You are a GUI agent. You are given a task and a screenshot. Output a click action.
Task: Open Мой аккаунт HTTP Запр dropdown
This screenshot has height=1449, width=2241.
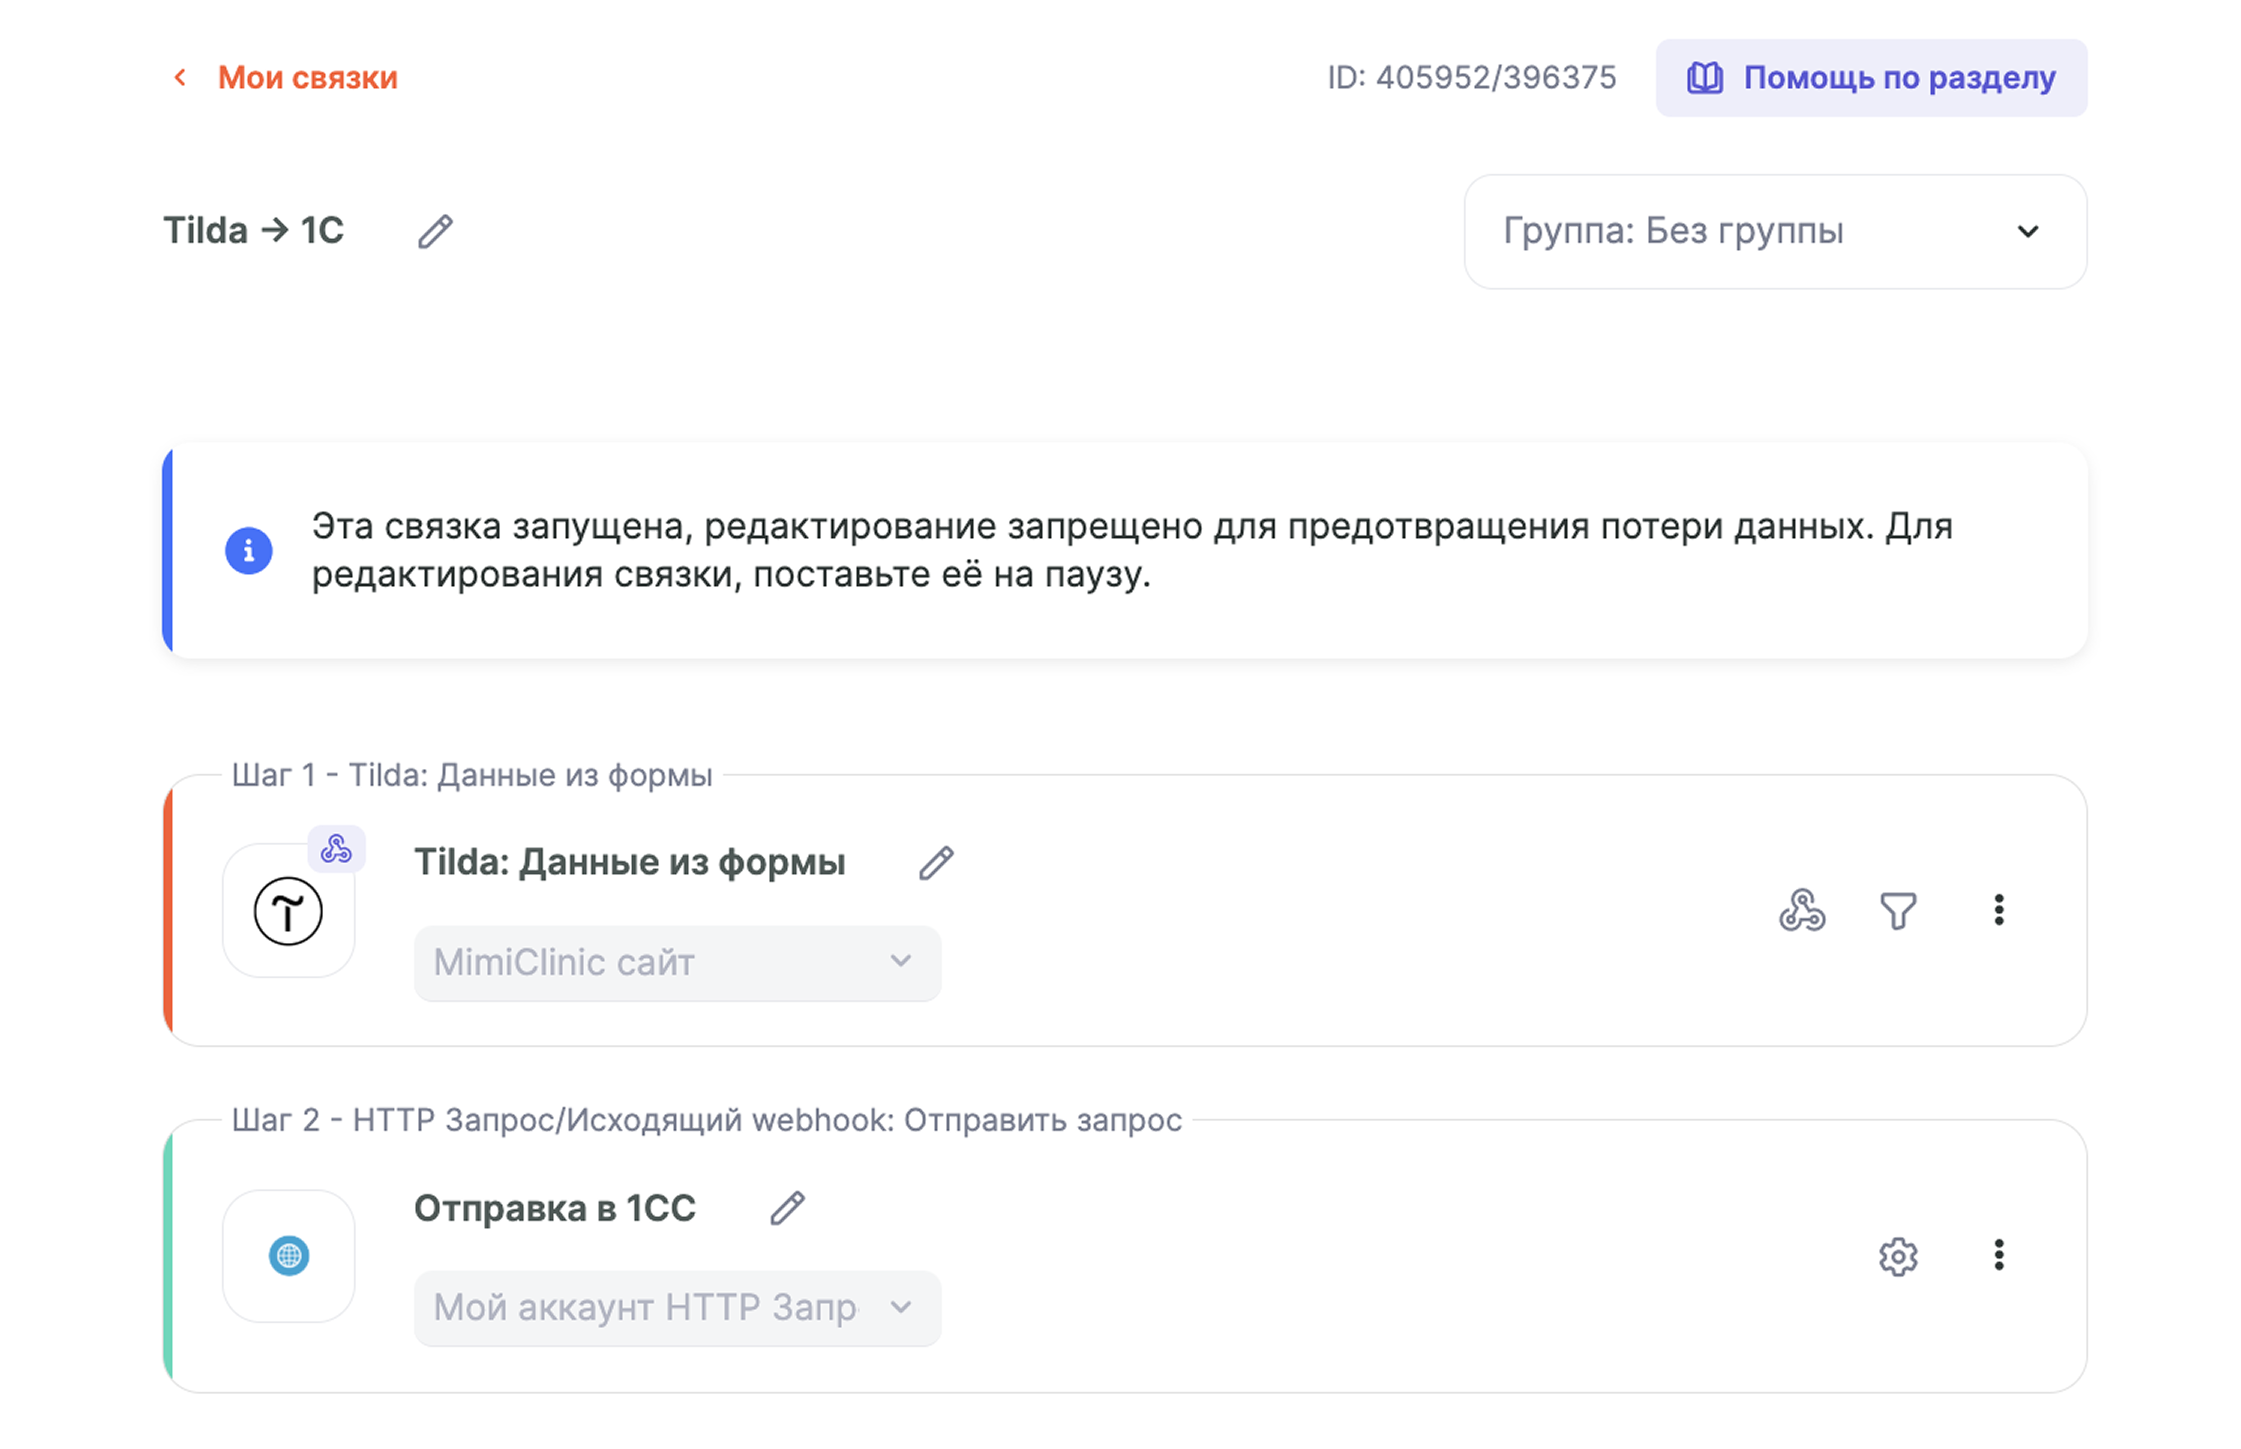(677, 1307)
